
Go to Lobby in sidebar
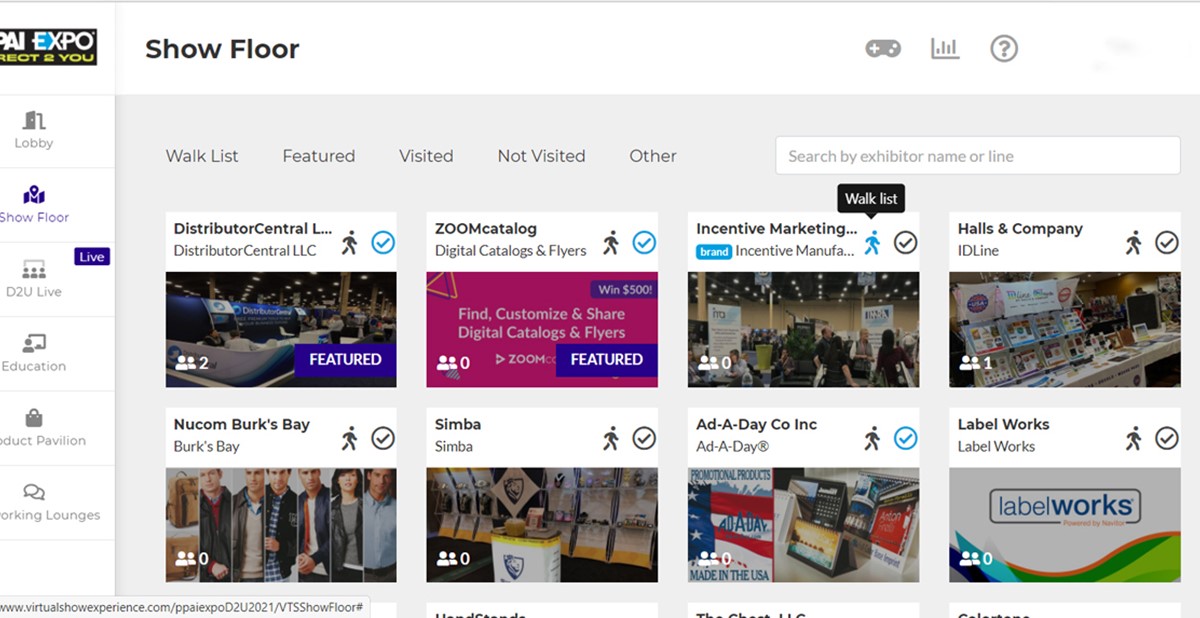[34, 130]
